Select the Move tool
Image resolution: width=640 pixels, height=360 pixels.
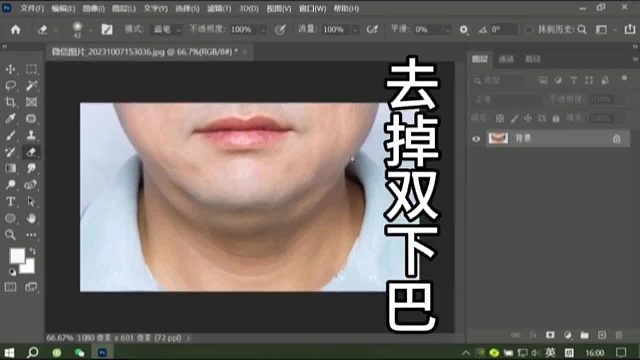[x=11, y=69]
